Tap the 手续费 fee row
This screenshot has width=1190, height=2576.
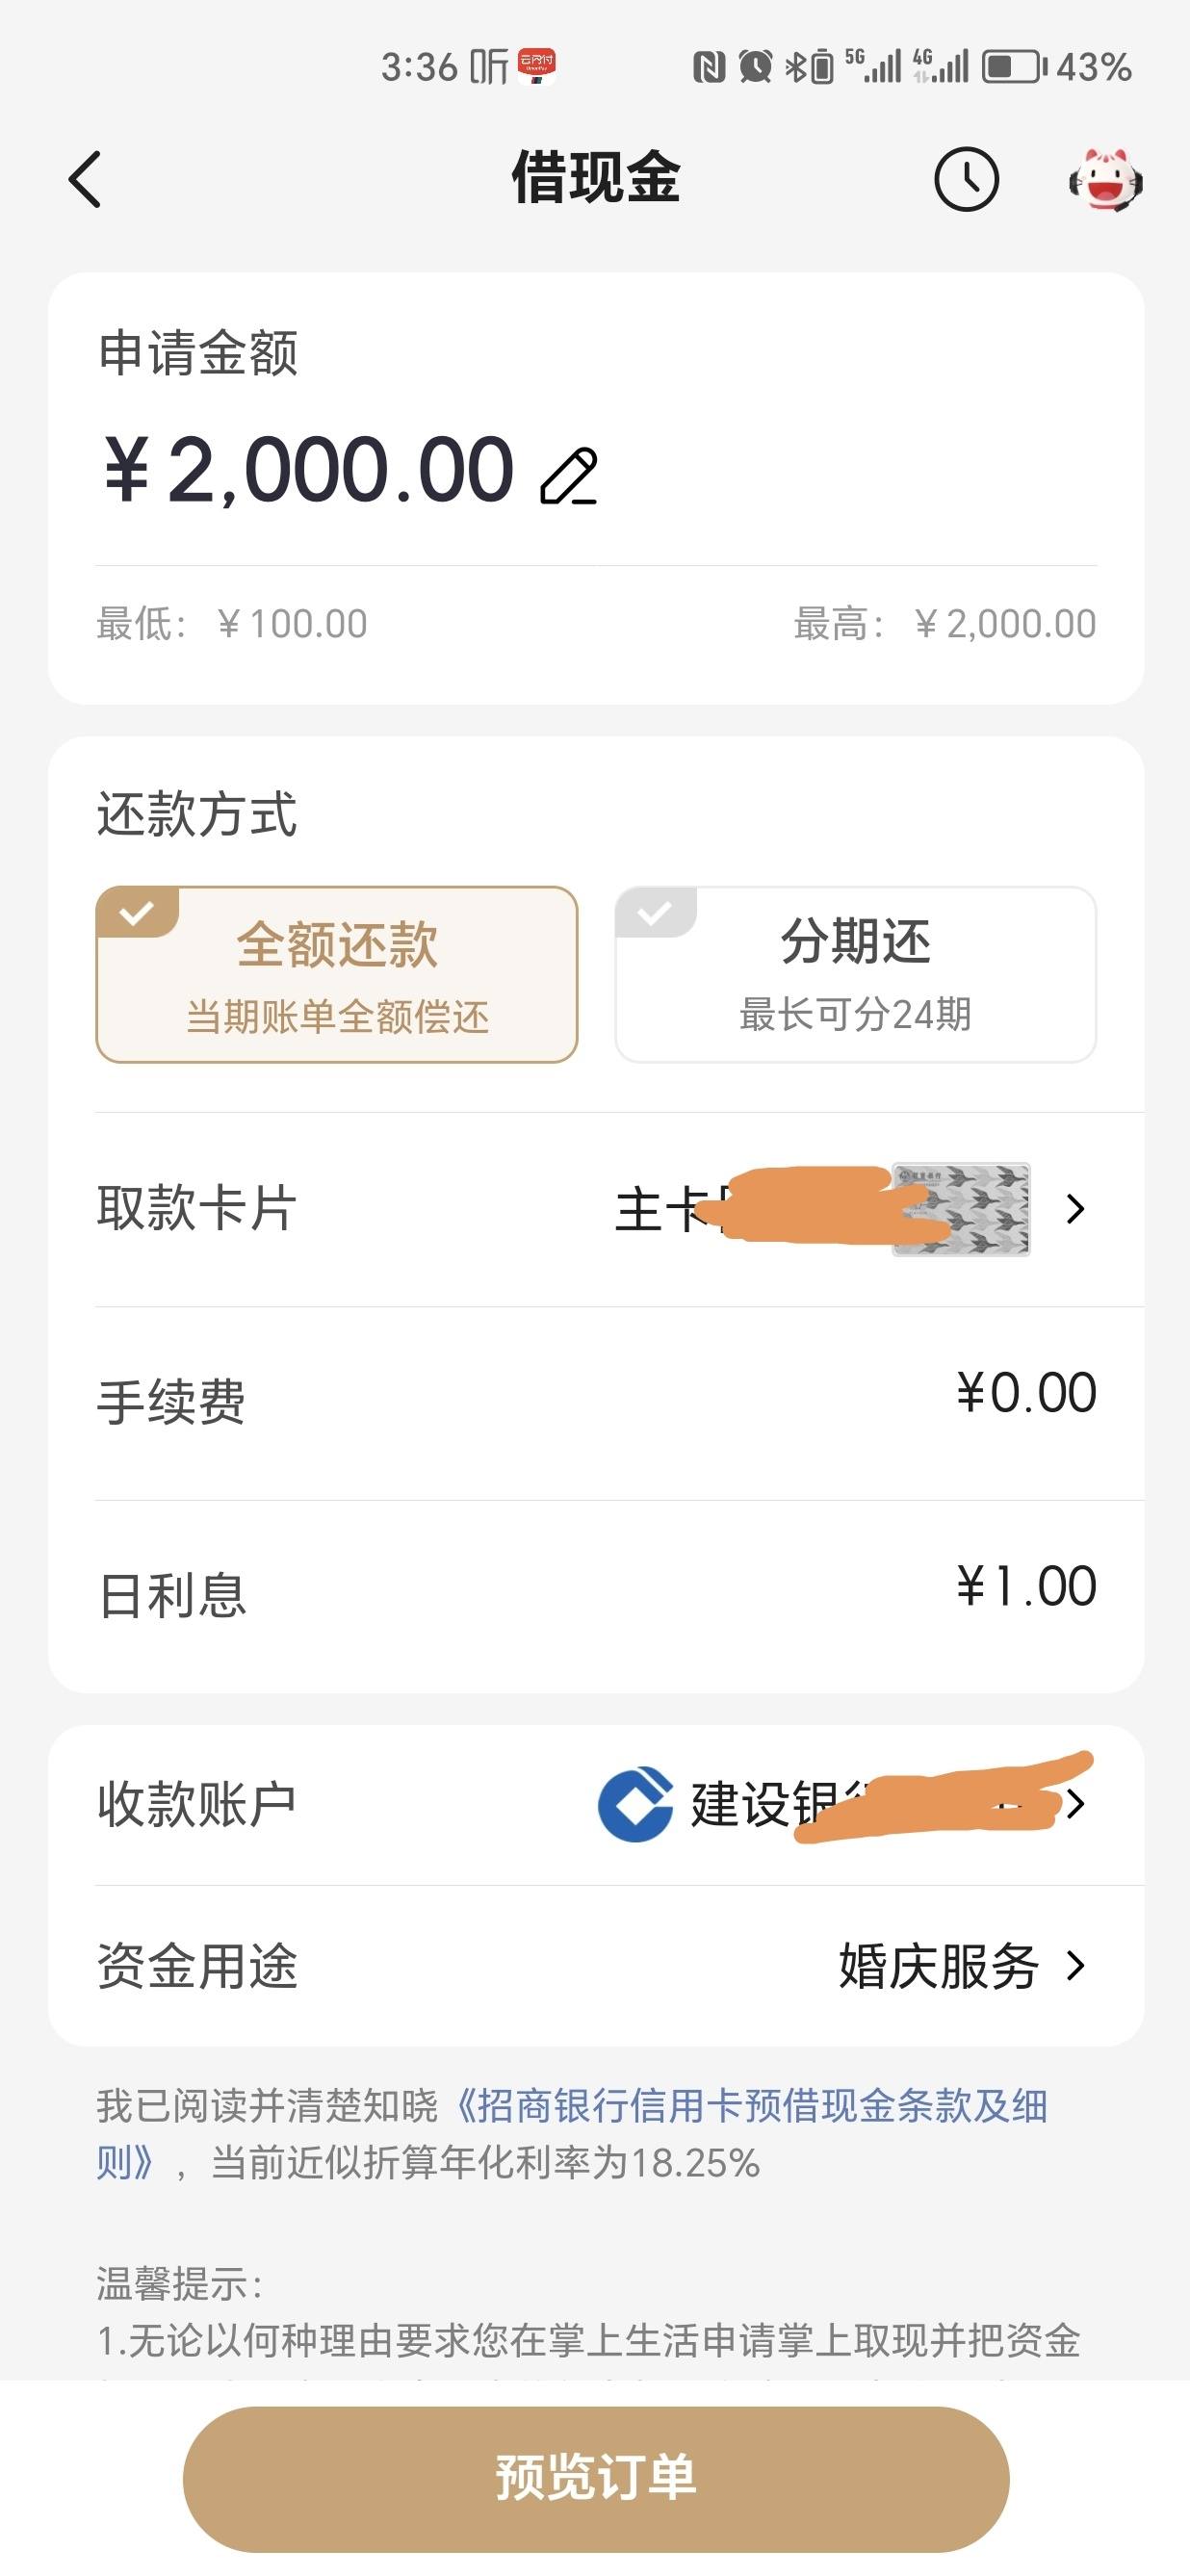point(596,1402)
